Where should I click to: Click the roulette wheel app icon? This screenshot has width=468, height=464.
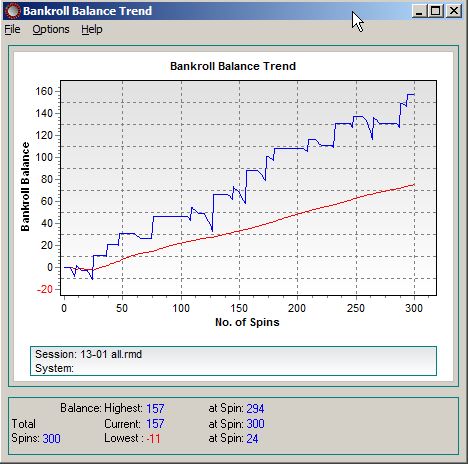(13, 11)
